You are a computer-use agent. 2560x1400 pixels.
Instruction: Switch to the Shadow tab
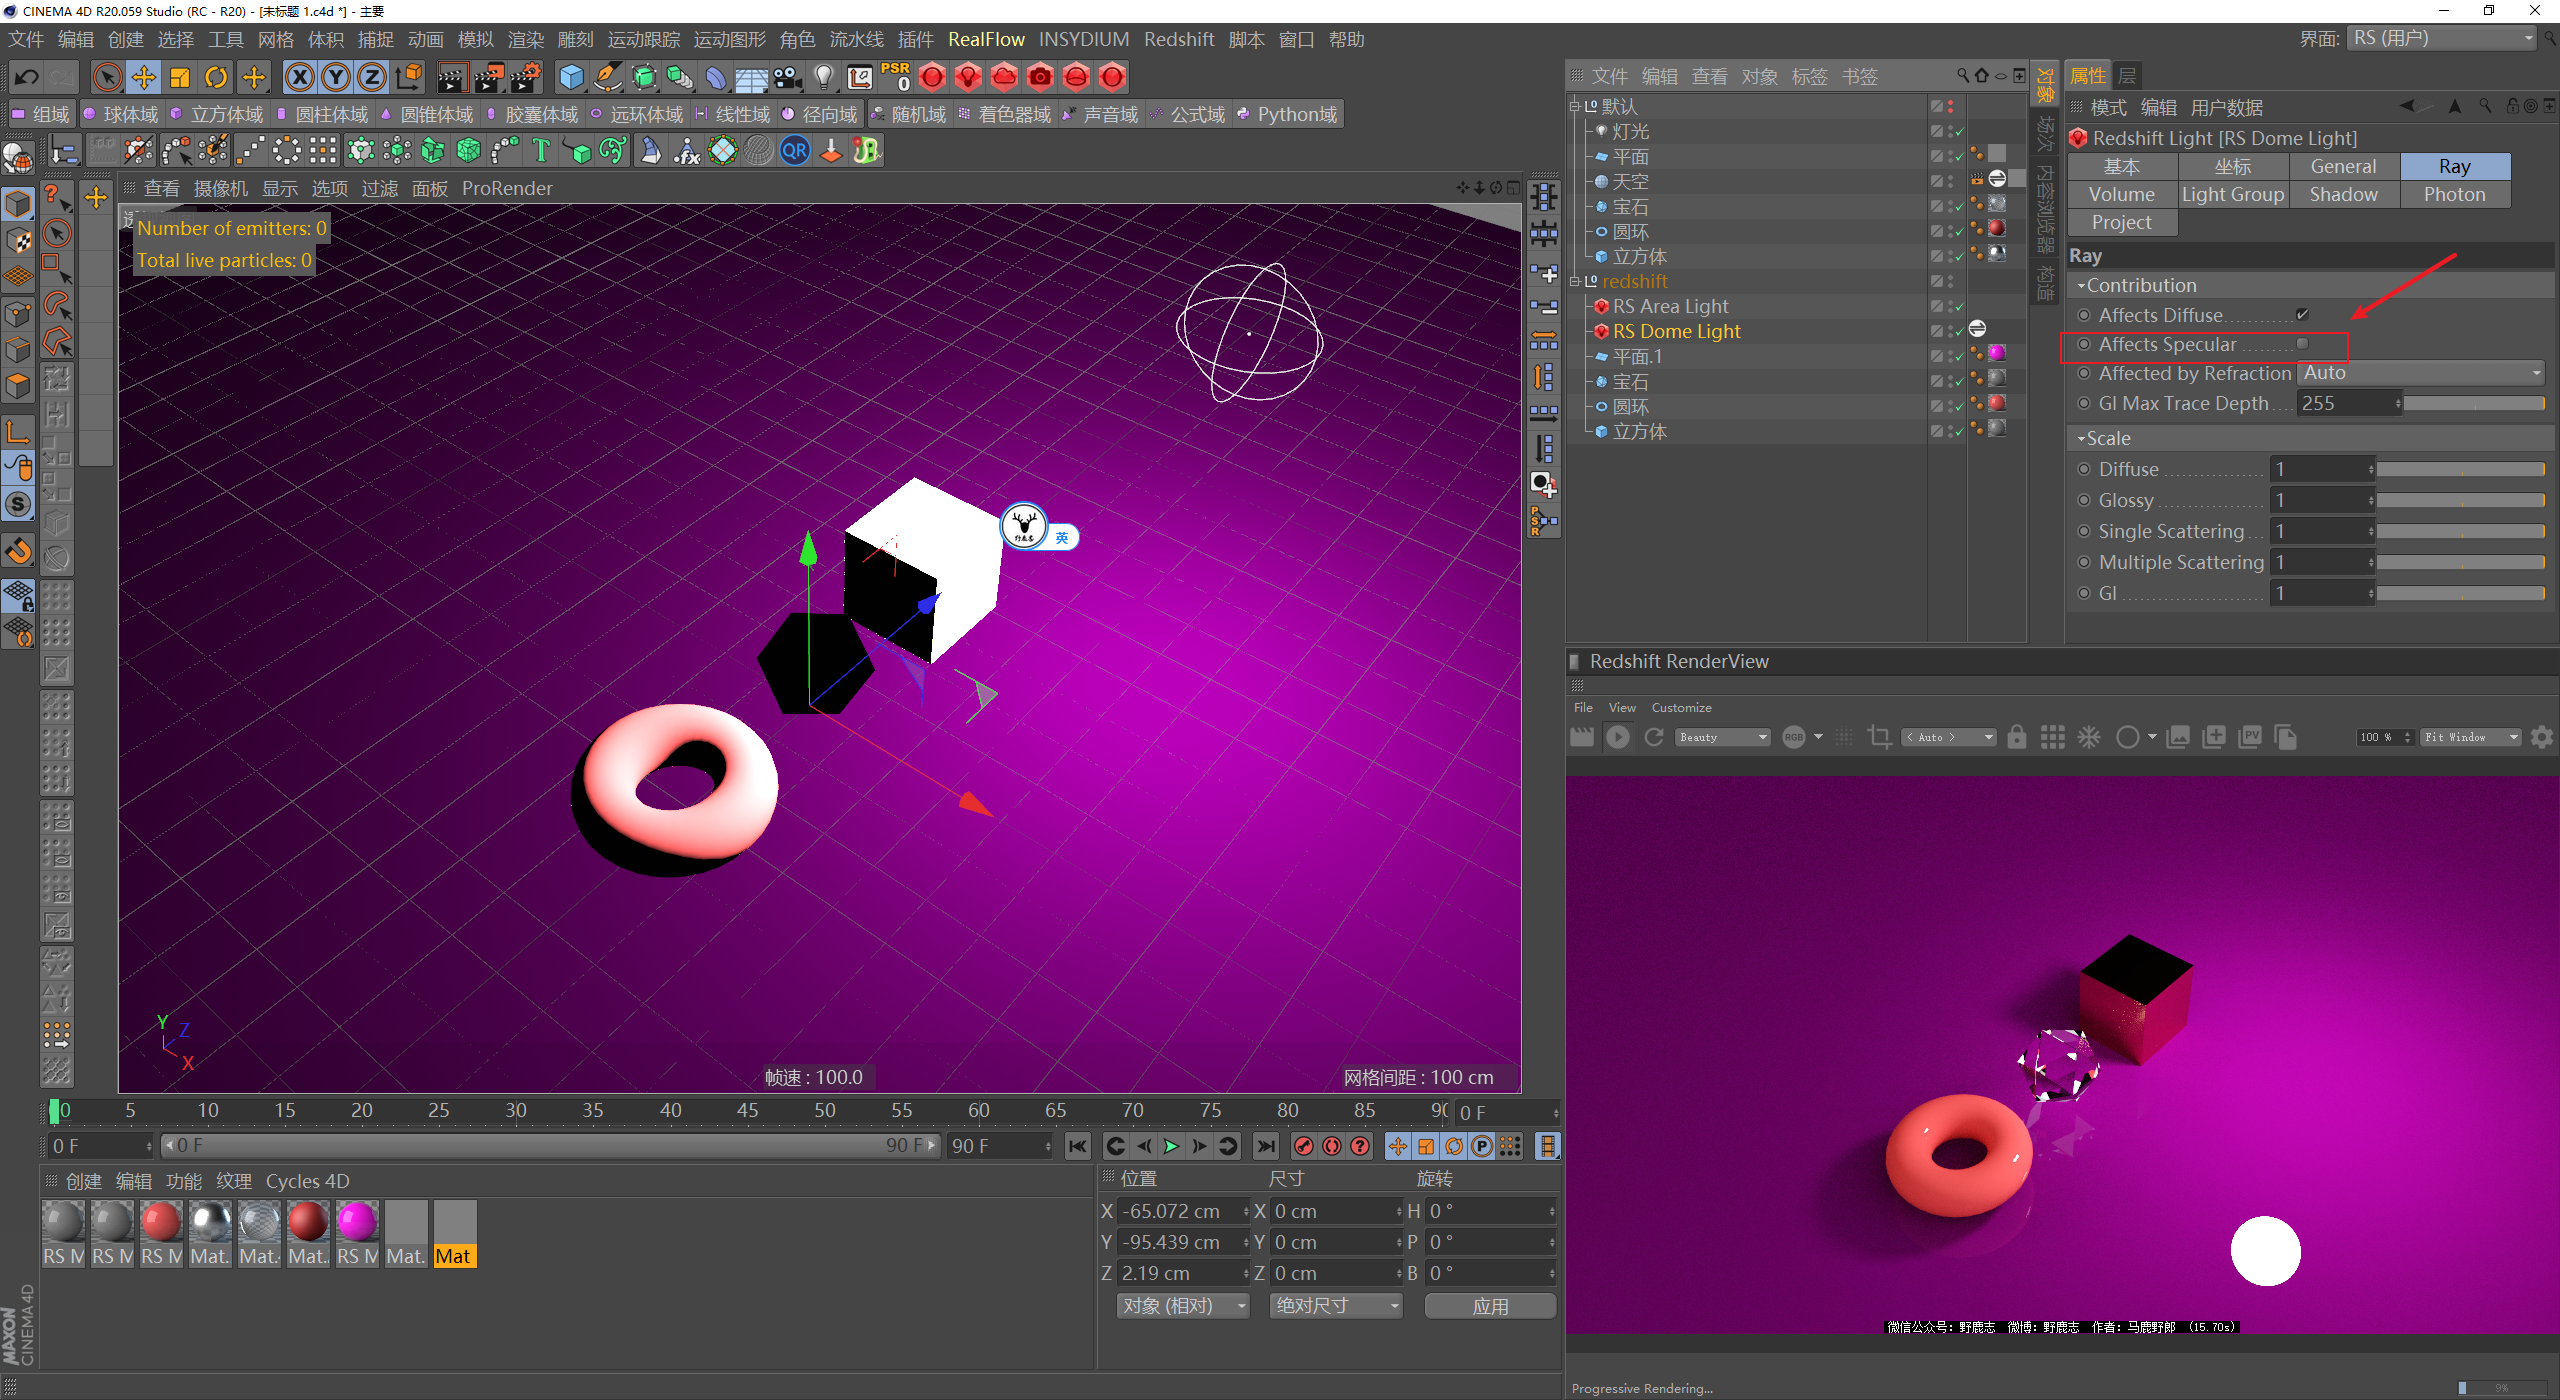pos(2343,195)
